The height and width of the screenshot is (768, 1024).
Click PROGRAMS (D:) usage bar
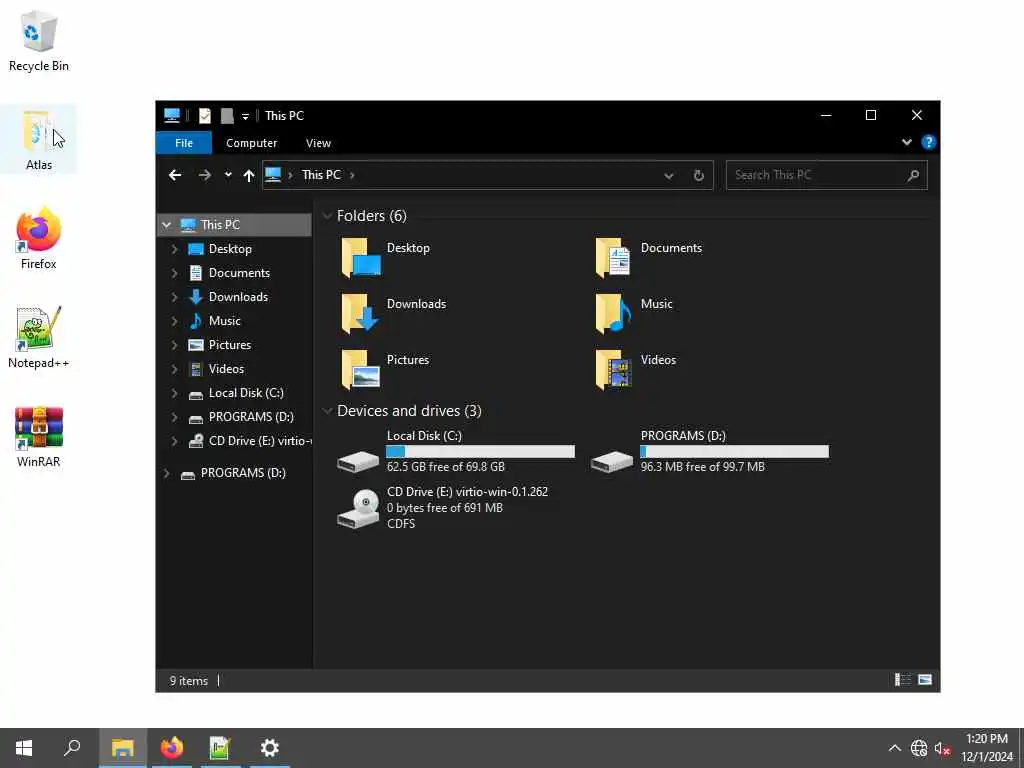click(x=735, y=451)
